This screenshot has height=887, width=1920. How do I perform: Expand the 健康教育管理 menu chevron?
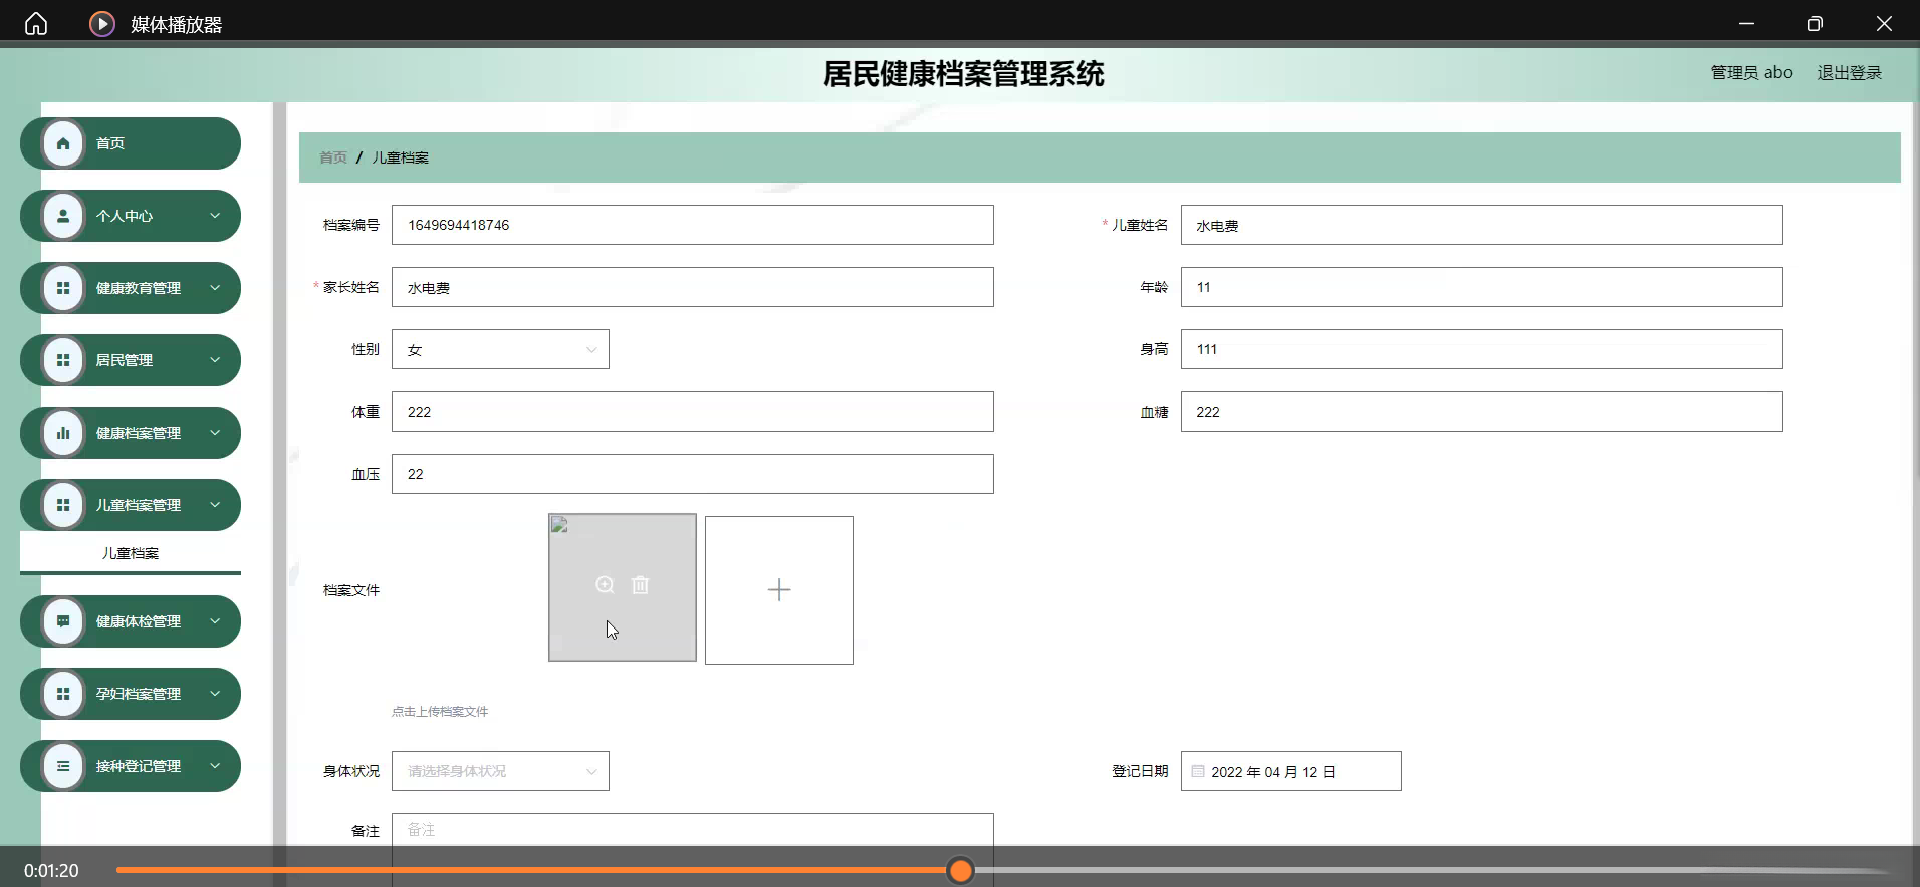click(x=215, y=288)
